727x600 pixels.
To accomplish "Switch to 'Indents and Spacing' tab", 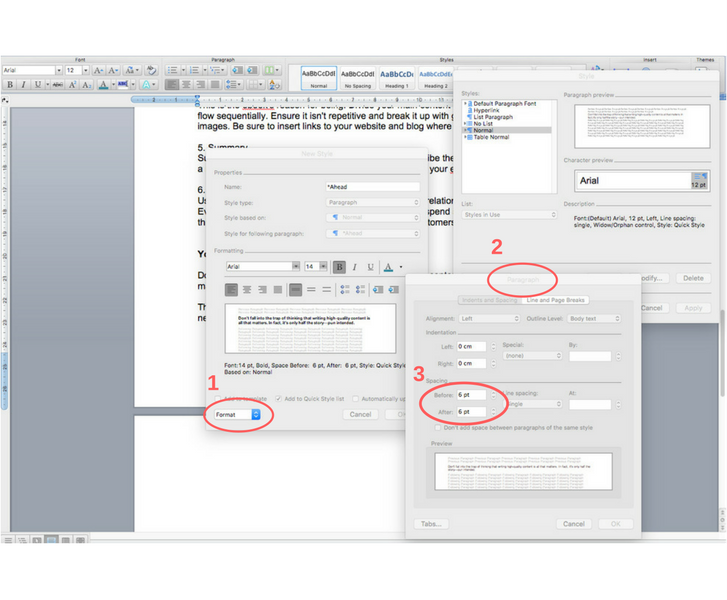I will tap(490, 300).
